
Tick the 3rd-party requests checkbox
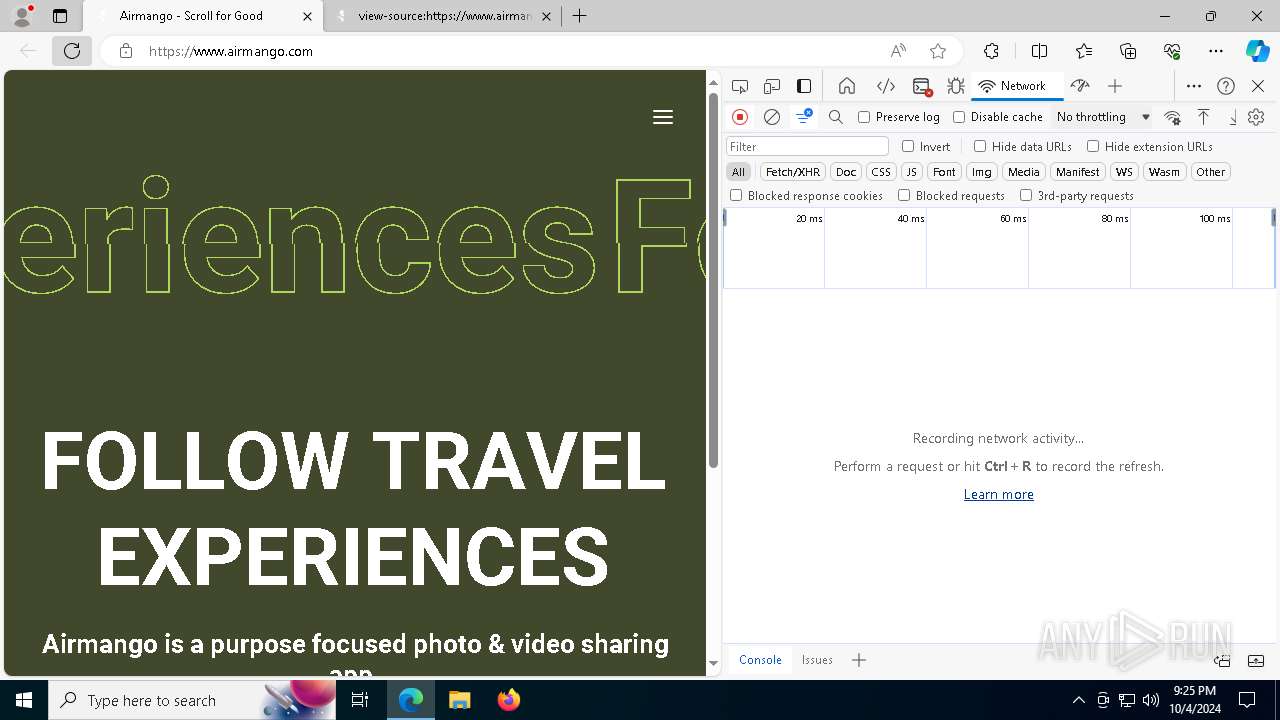(x=1026, y=195)
